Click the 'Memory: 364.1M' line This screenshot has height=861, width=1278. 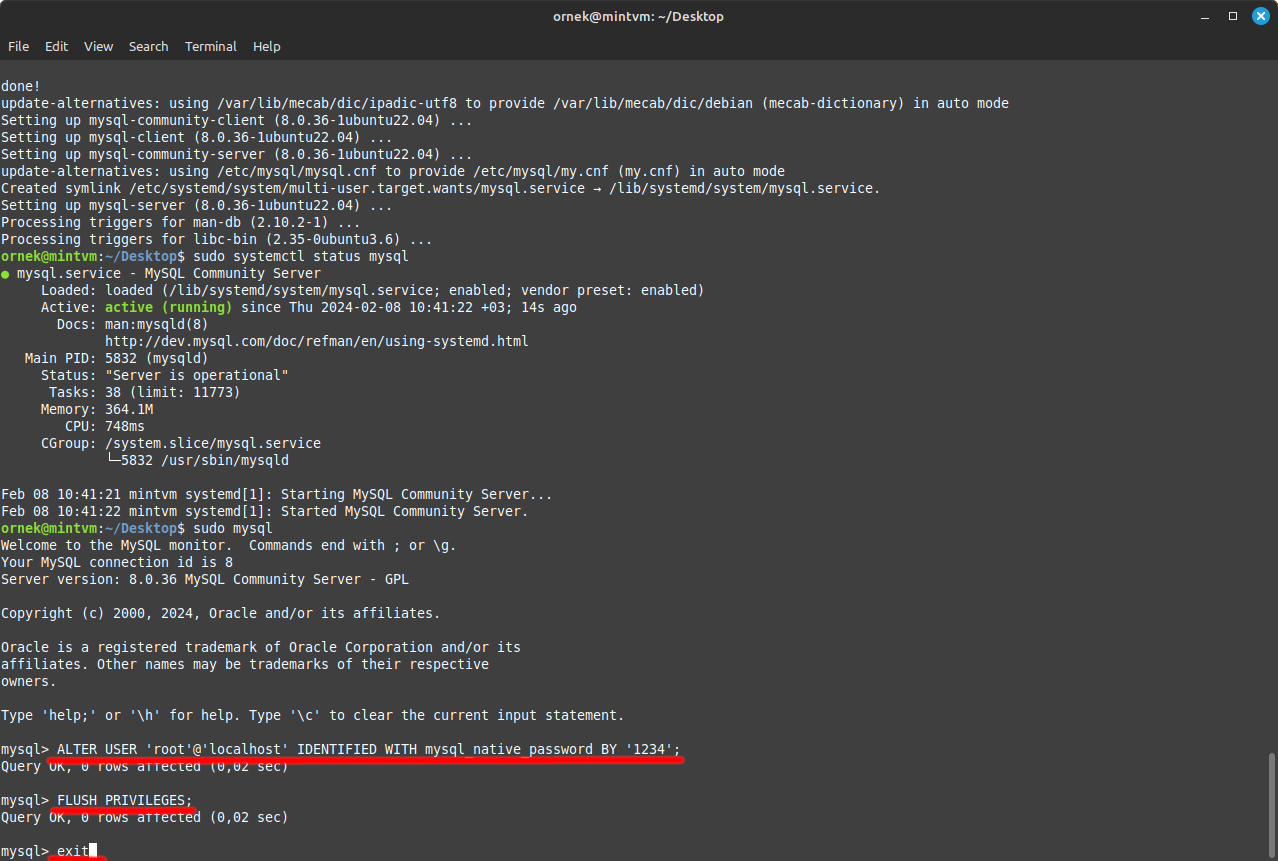tap(97, 409)
